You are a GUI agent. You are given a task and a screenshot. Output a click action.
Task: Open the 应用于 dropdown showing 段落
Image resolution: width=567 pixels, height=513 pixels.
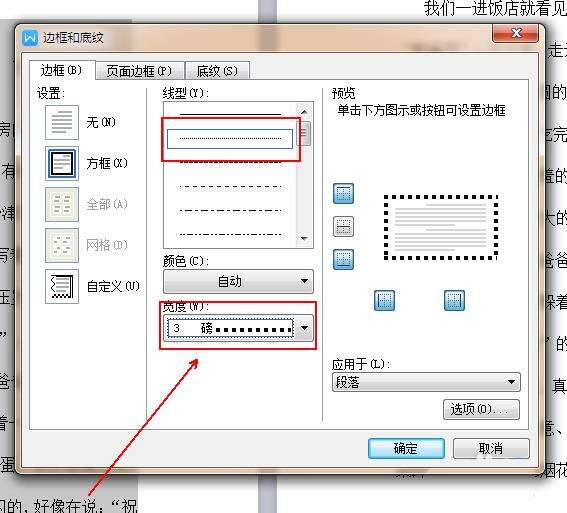426,382
